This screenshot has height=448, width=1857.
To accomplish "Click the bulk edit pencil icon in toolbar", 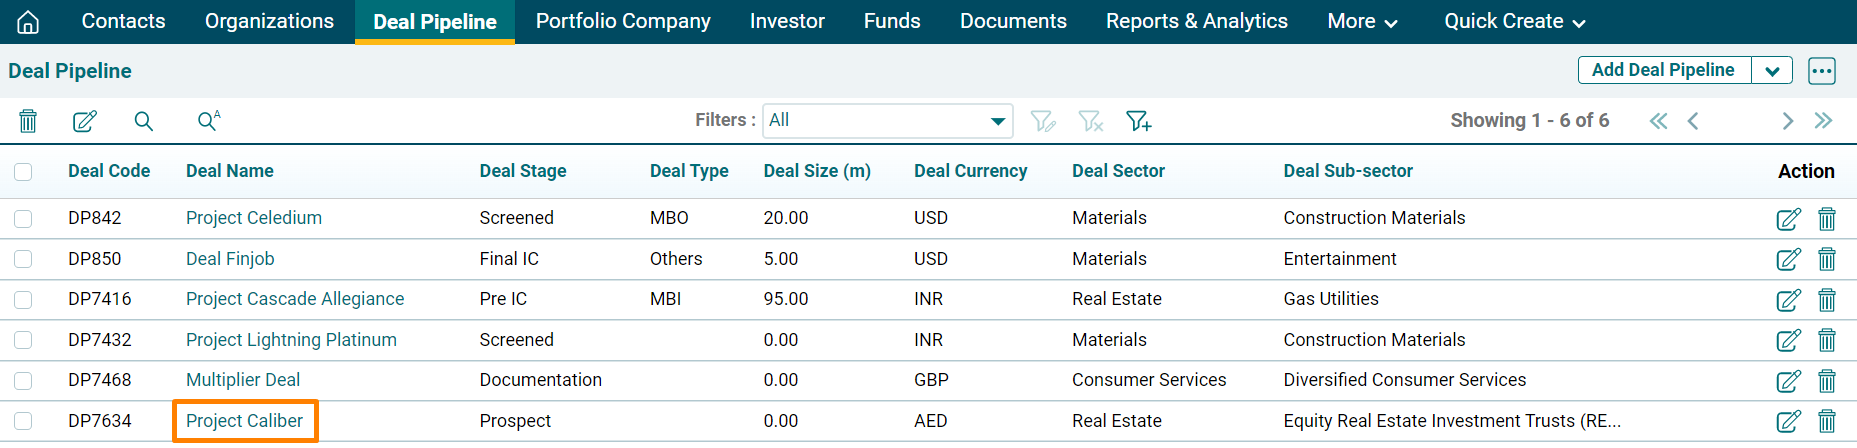I will tap(85, 121).
